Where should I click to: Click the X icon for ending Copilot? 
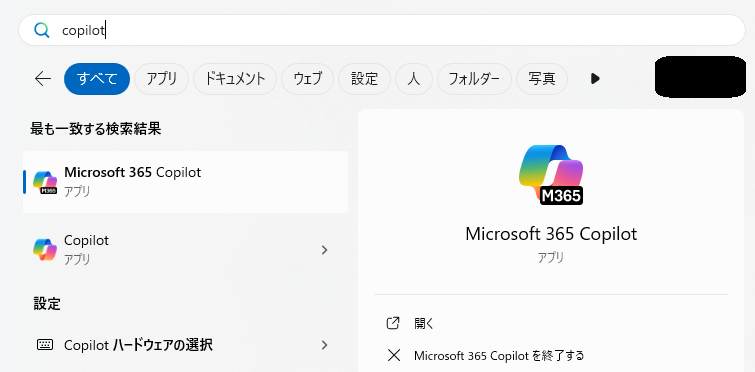[394, 356]
